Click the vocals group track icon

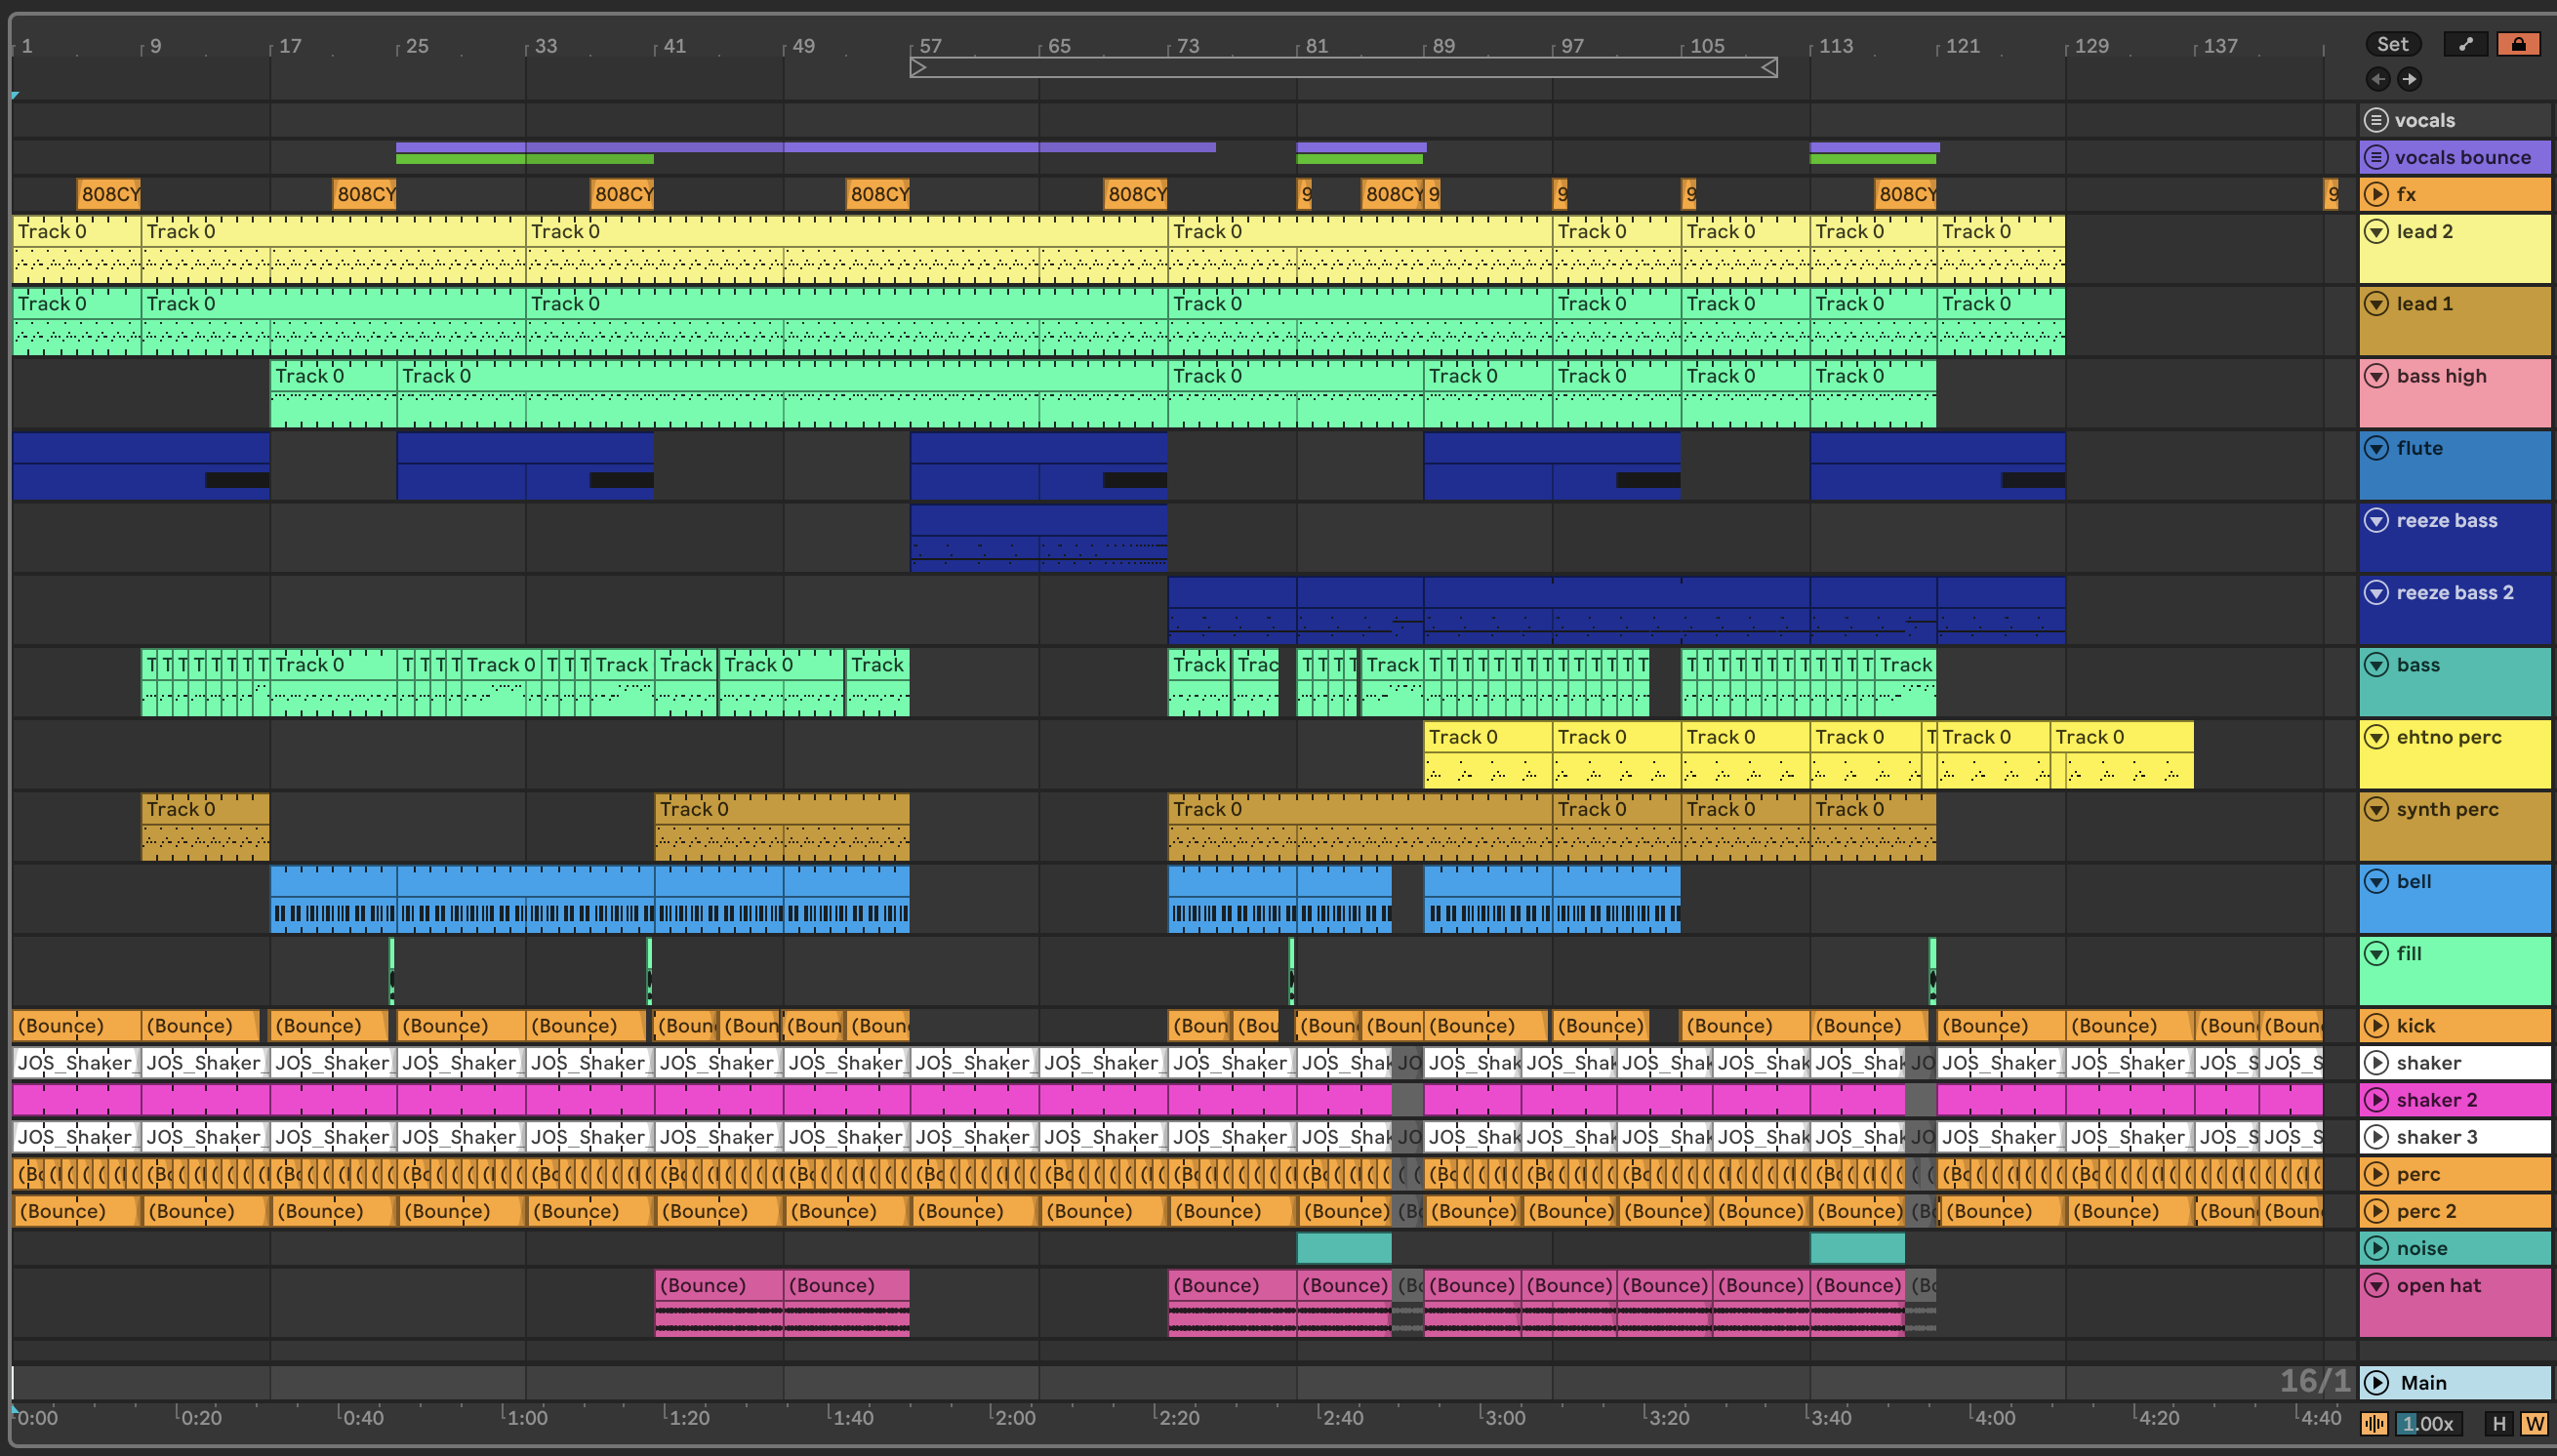[x=2376, y=120]
